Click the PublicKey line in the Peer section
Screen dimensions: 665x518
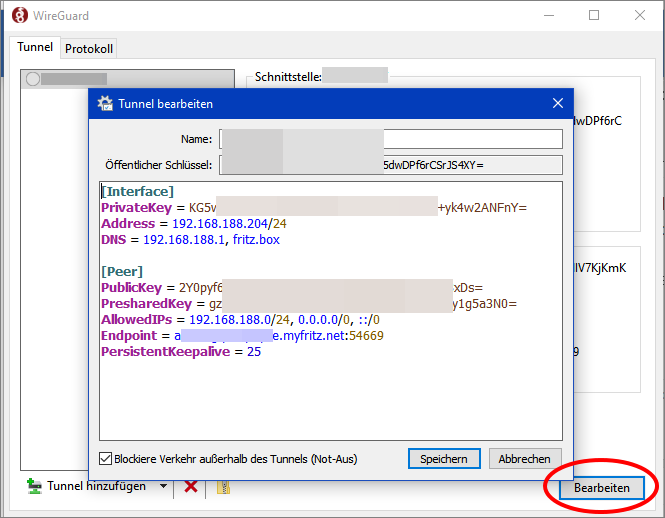(292, 288)
